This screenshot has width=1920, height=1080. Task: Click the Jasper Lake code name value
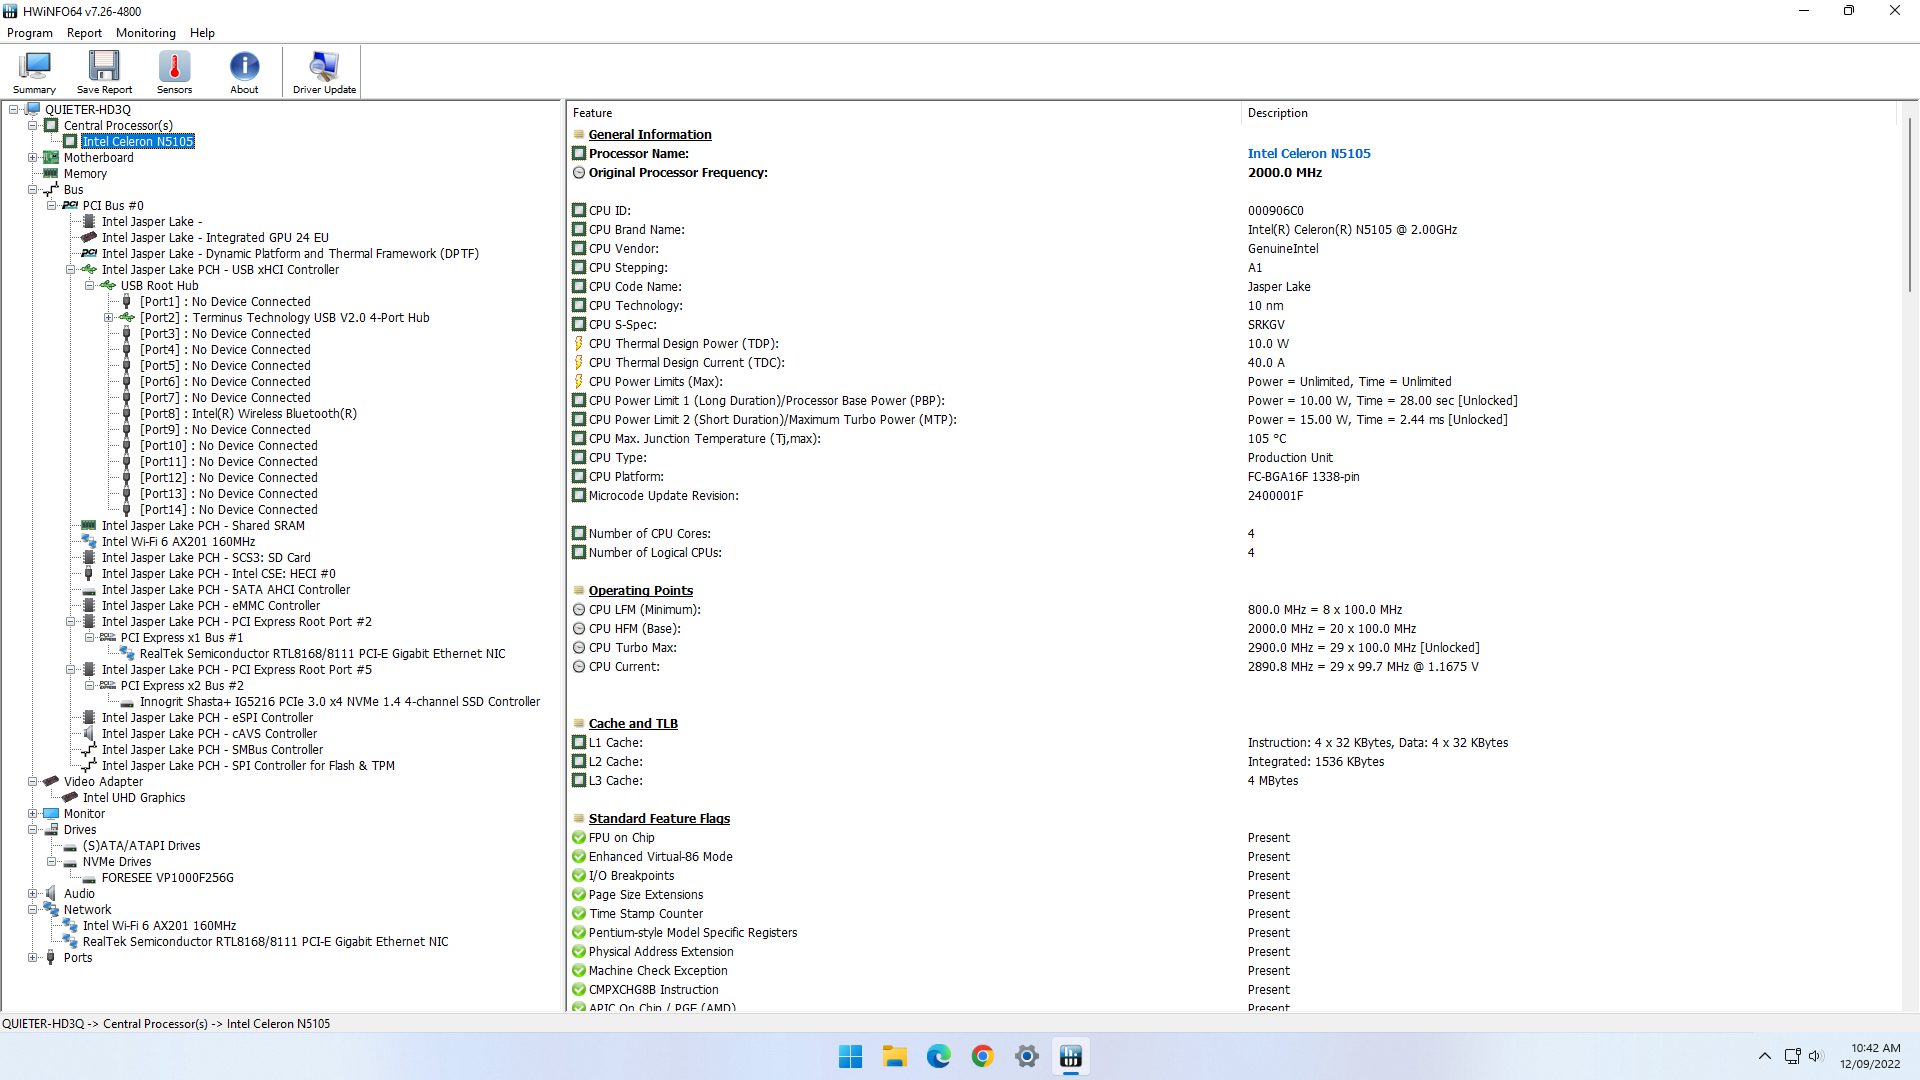[1279, 286]
